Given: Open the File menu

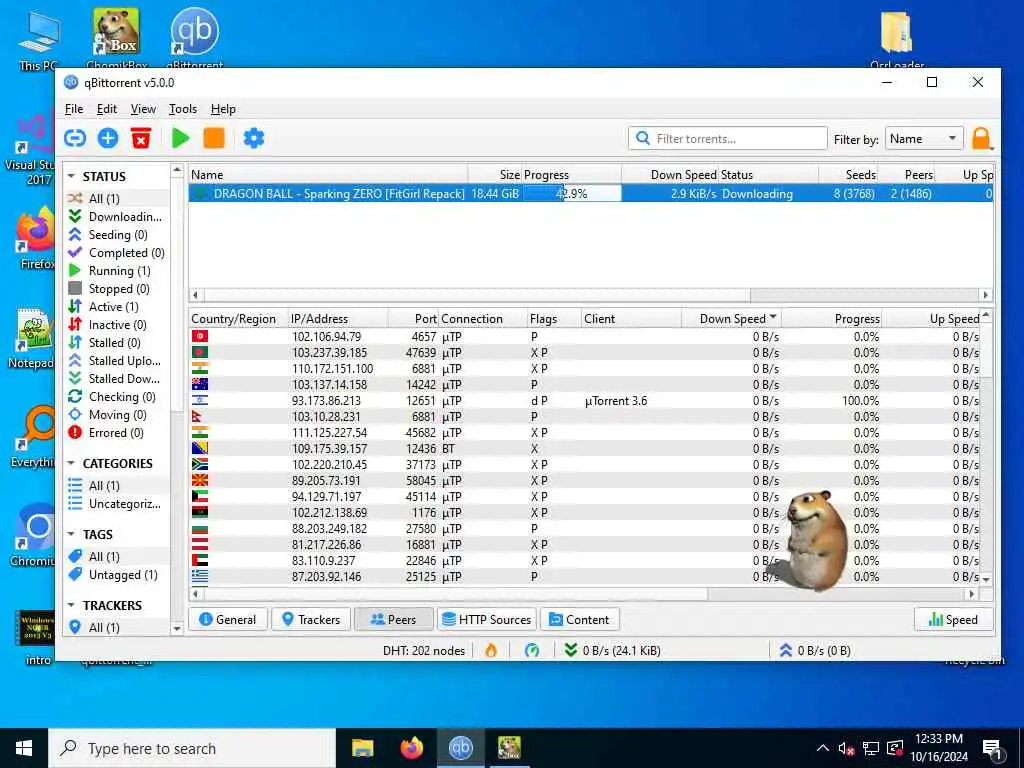Looking at the screenshot, I should (x=74, y=109).
